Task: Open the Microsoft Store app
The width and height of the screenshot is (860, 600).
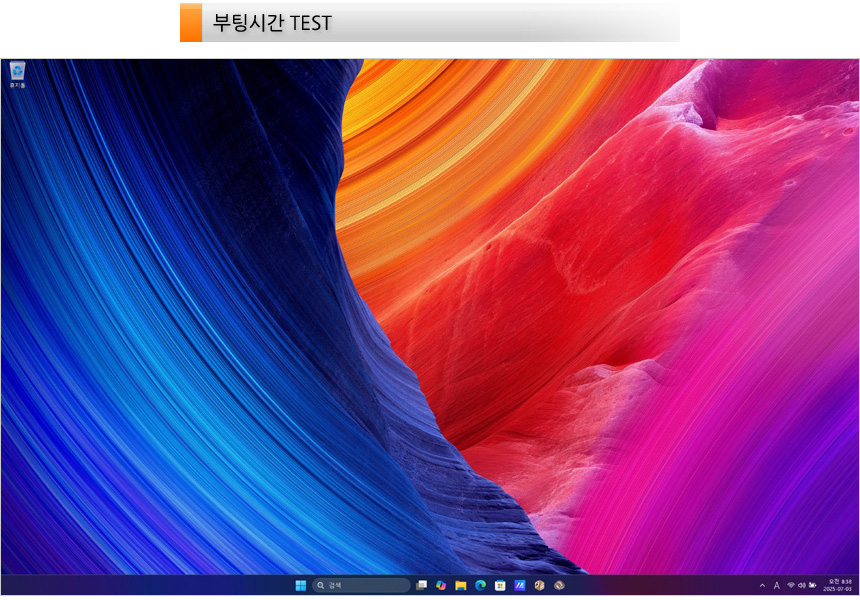Action: [500, 585]
